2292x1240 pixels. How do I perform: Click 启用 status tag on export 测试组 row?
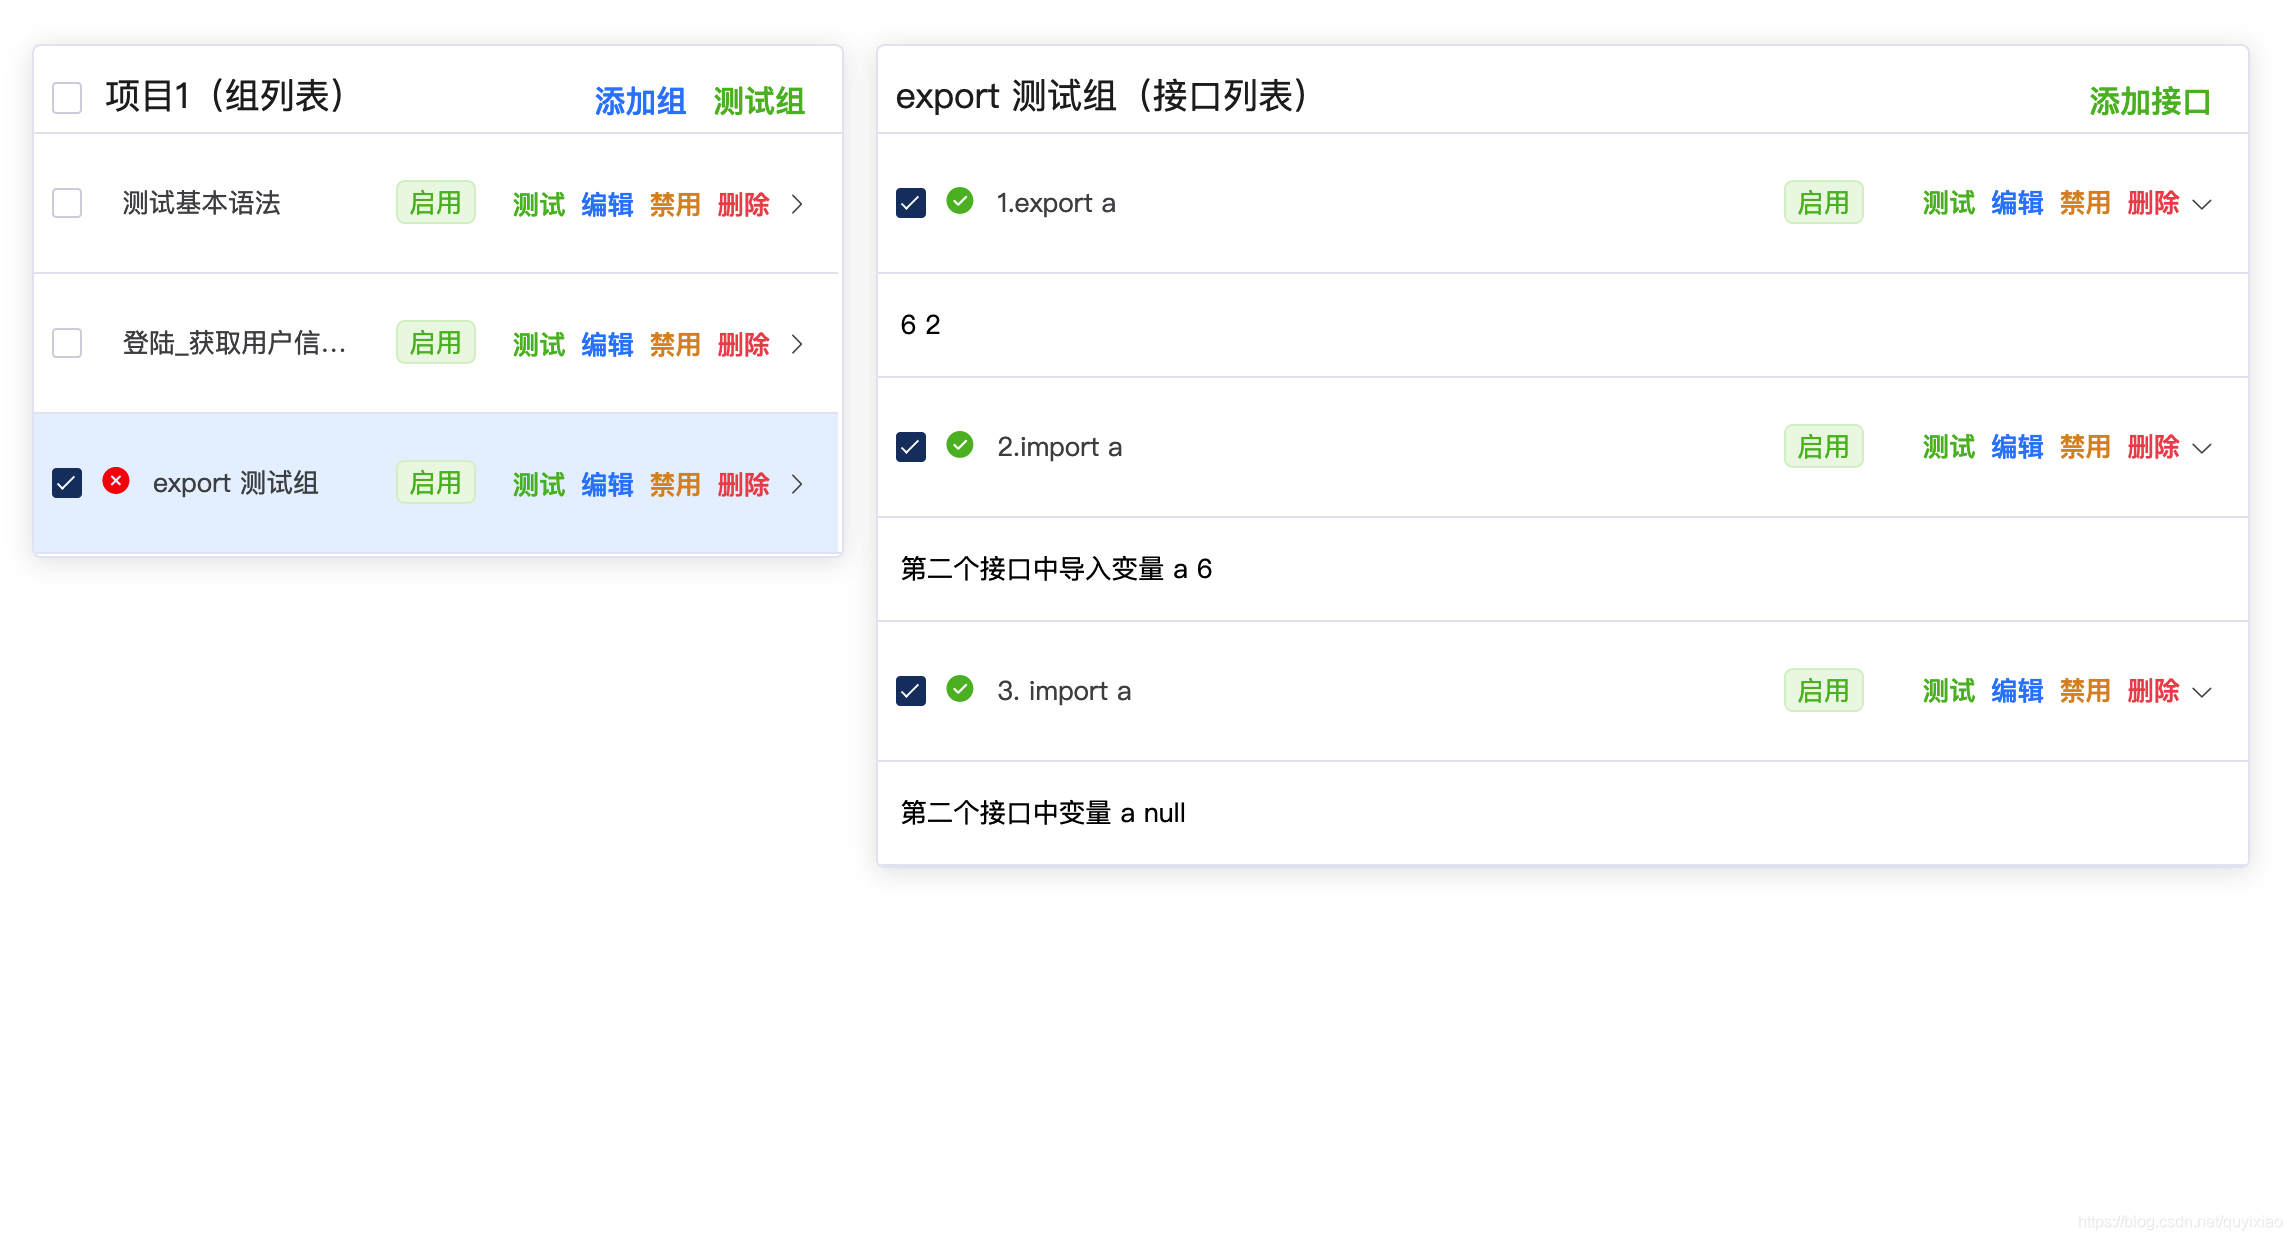436,483
